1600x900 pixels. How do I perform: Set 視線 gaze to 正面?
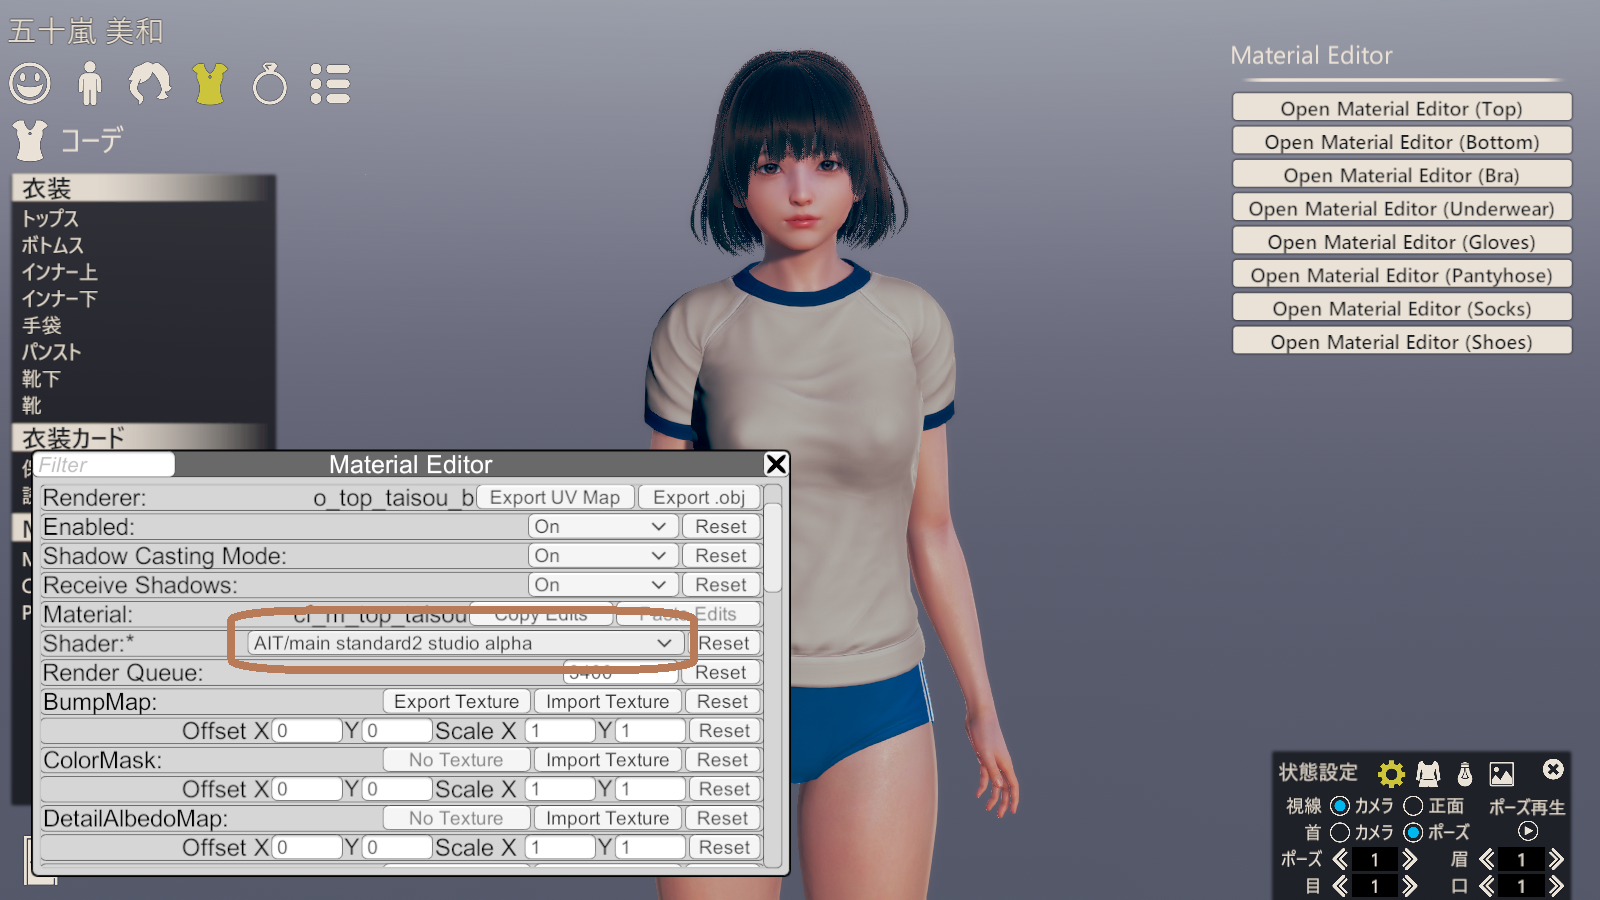pyautogui.click(x=1413, y=806)
